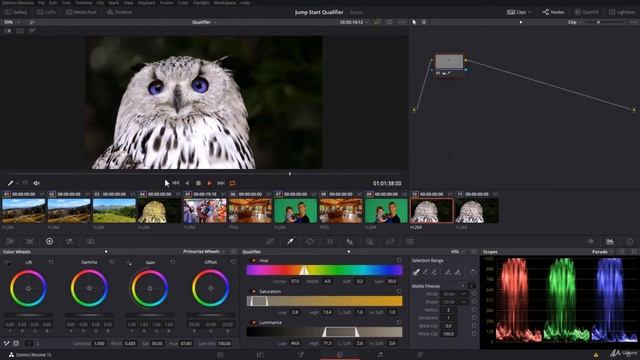Open the viewer timecode options dropdown
640x360 pixels.
[367, 22]
